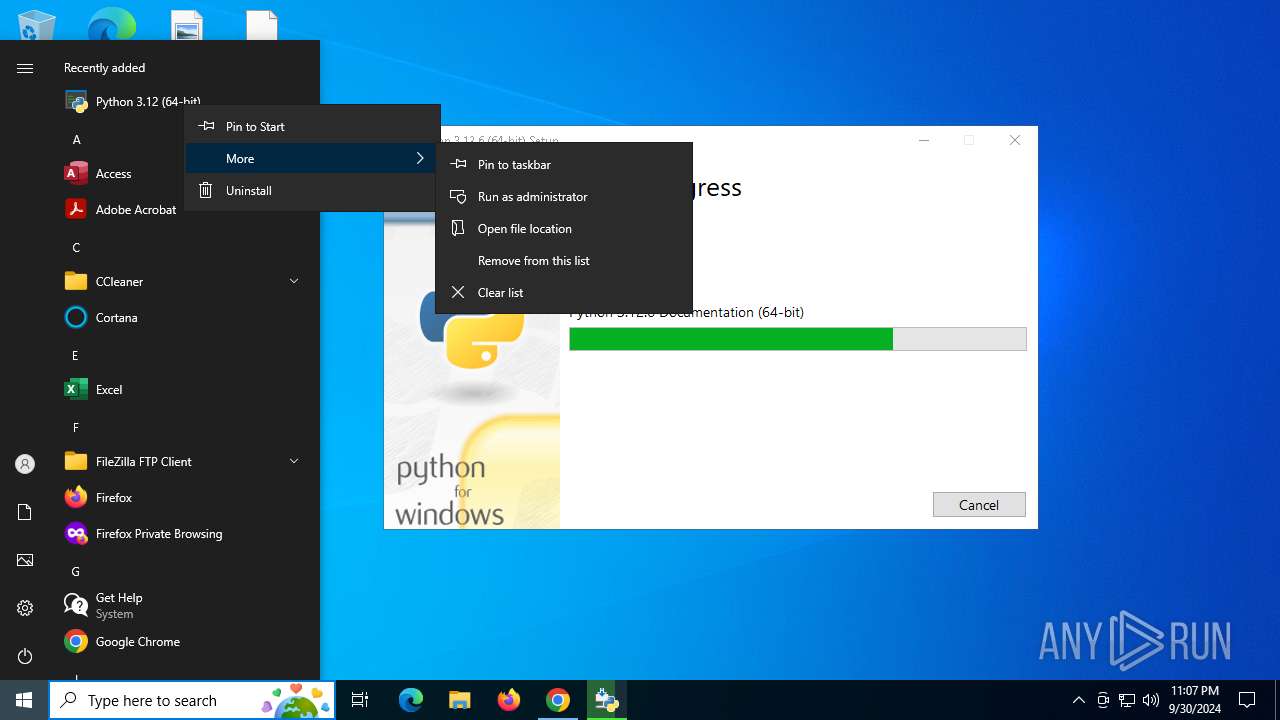
Task: Launch Google Chrome from the app list
Action: pos(184,642)
